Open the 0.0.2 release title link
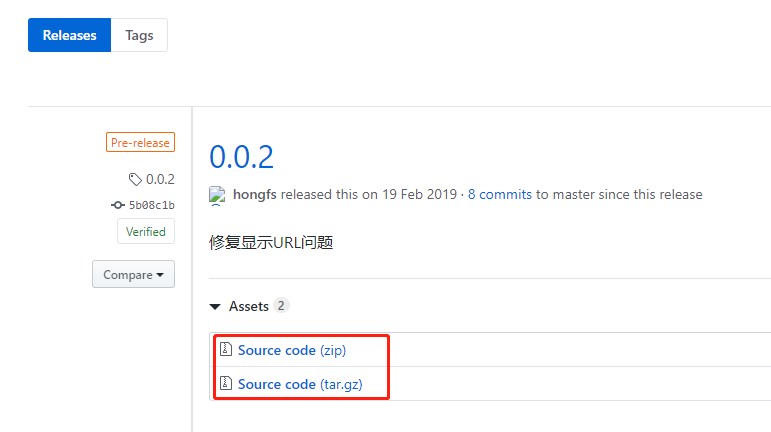 (x=241, y=157)
